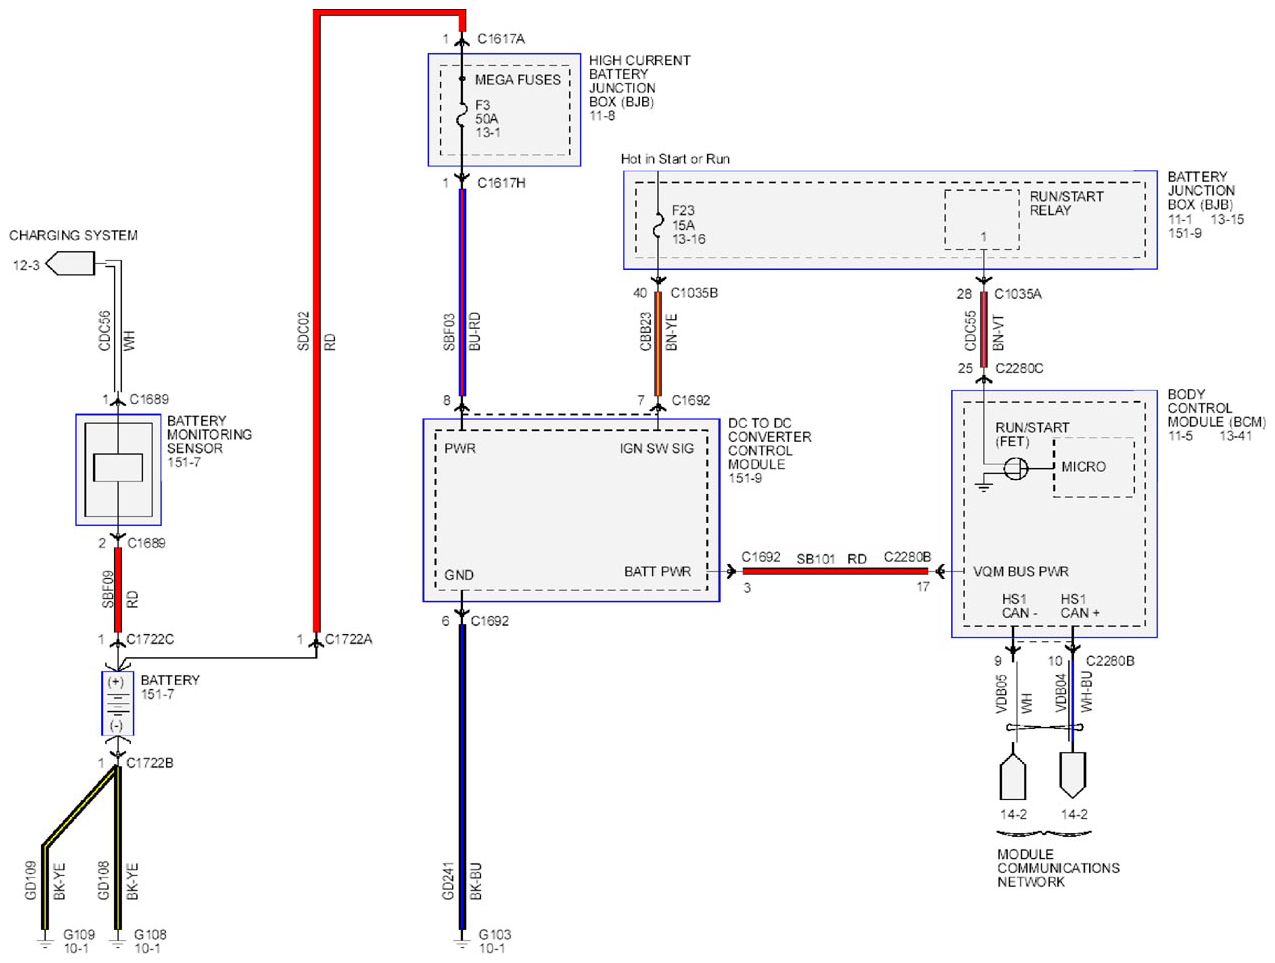Screen dimensions: 1275x963
Task: Click the G108 ground label
Action: coord(150,934)
